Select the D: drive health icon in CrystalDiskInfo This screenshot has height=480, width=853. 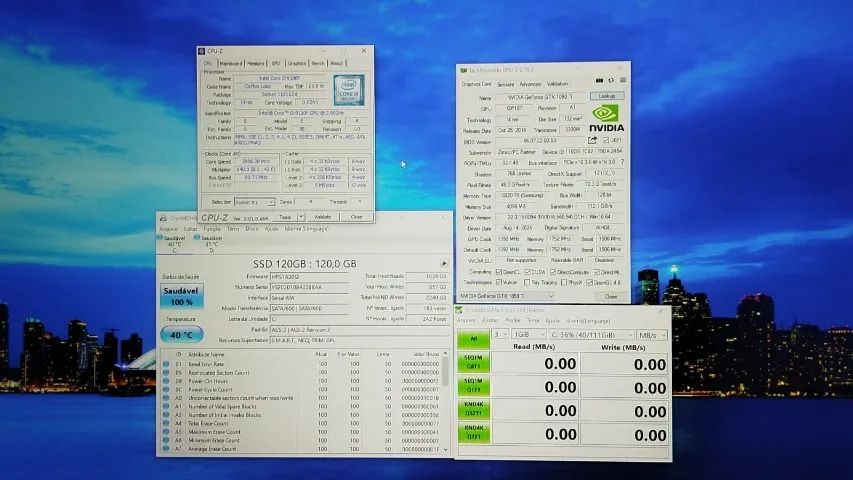(197, 237)
